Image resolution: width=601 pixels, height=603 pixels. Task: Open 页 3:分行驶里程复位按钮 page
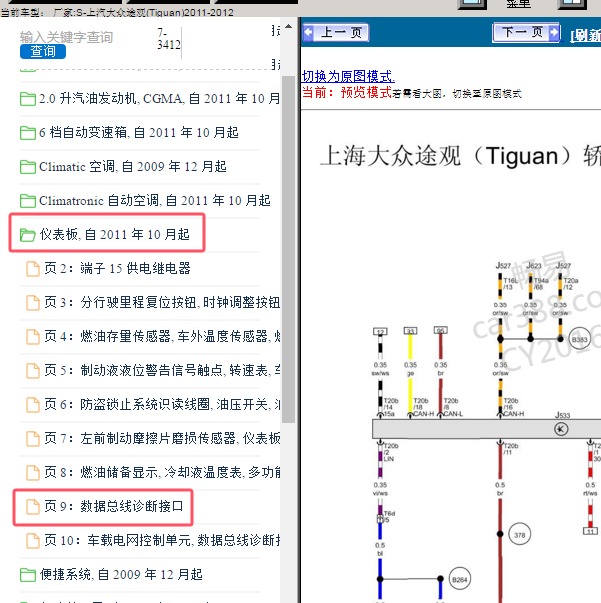pos(162,302)
